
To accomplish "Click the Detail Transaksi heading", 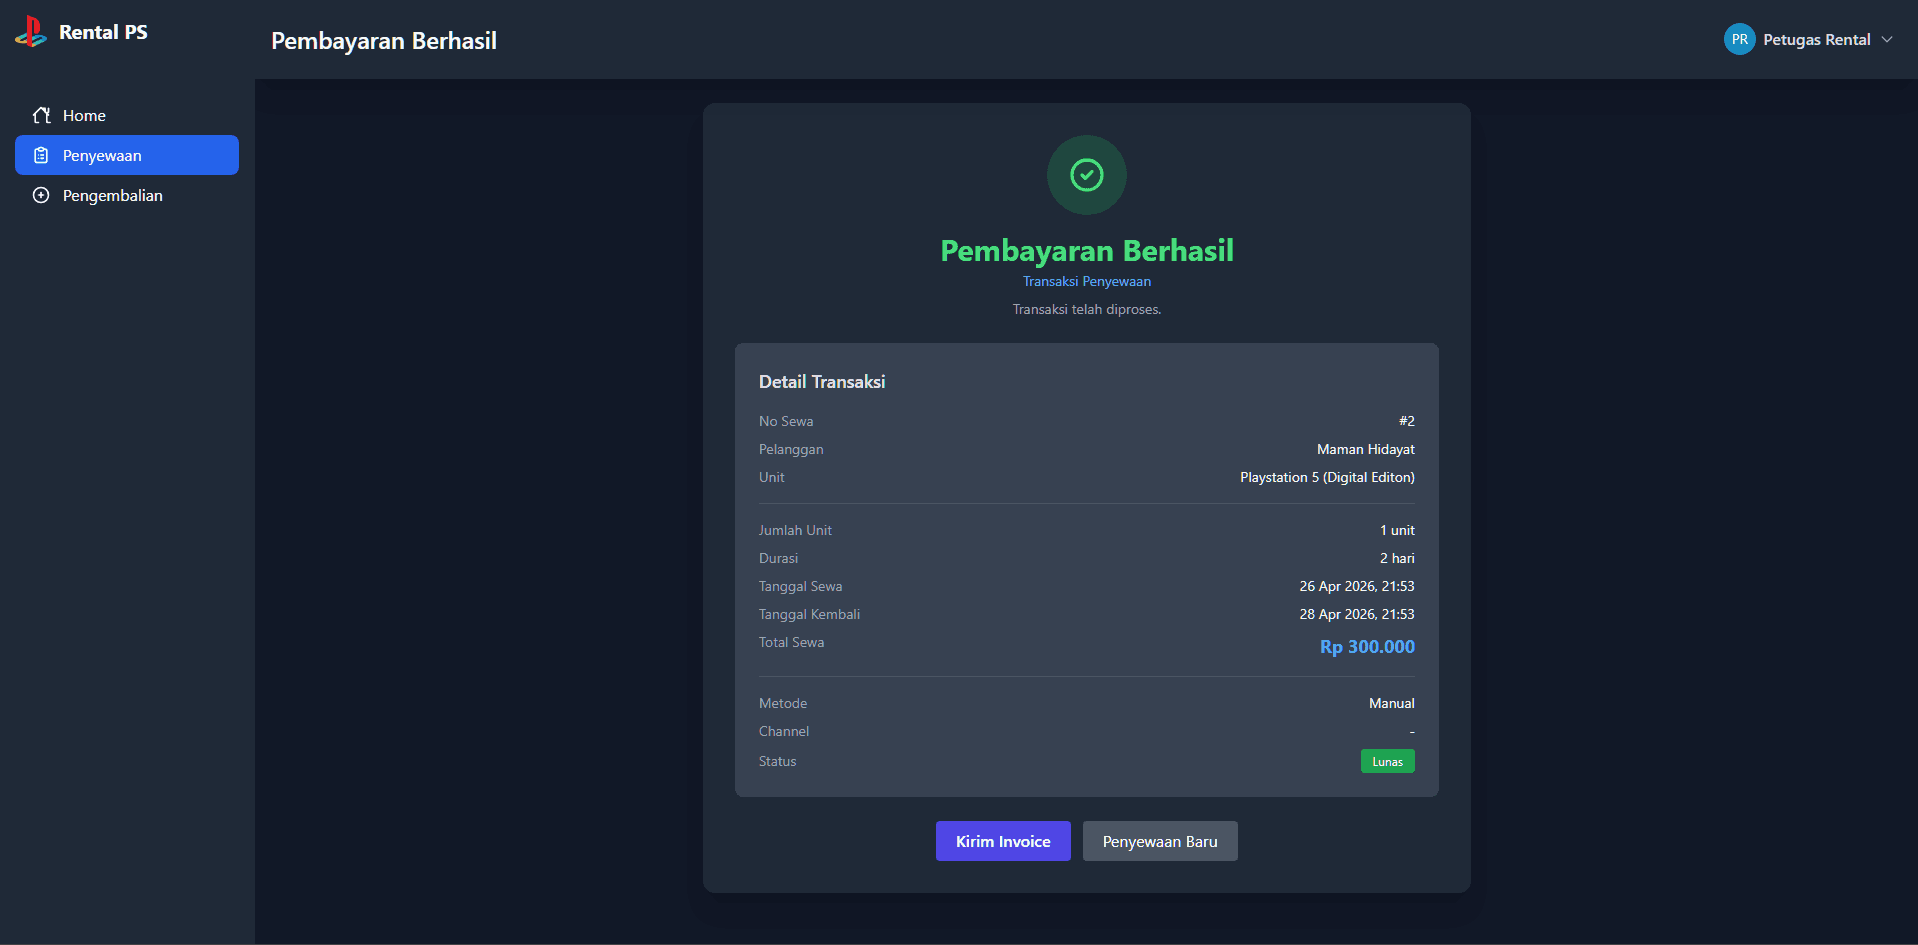I will (x=822, y=382).
